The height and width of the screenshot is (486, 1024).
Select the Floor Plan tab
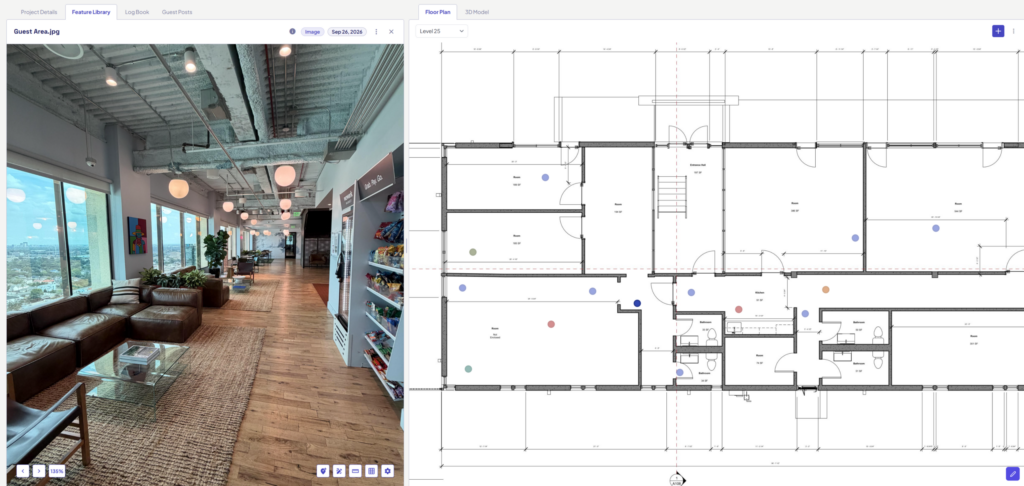coord(438,12)
